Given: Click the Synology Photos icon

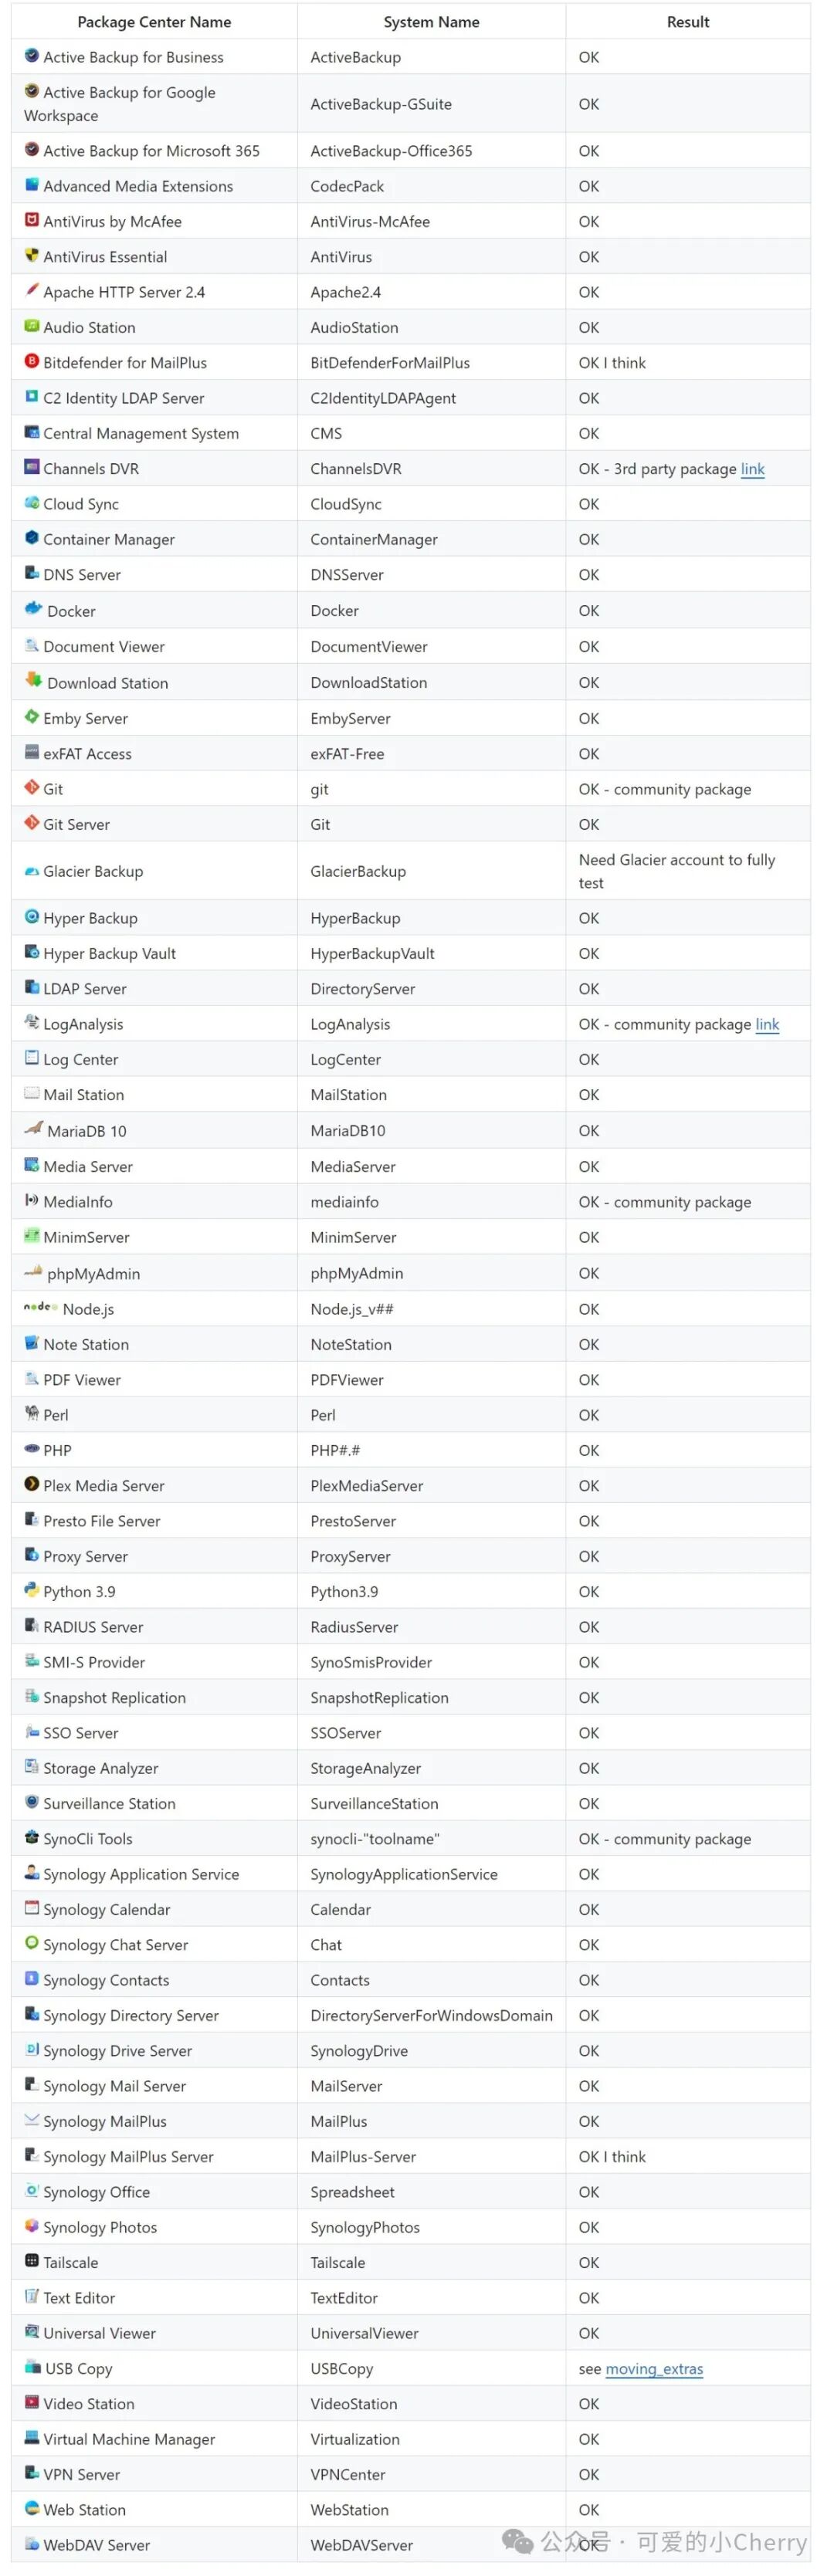Looking at the screenshot, I should tap(32, 2225).
